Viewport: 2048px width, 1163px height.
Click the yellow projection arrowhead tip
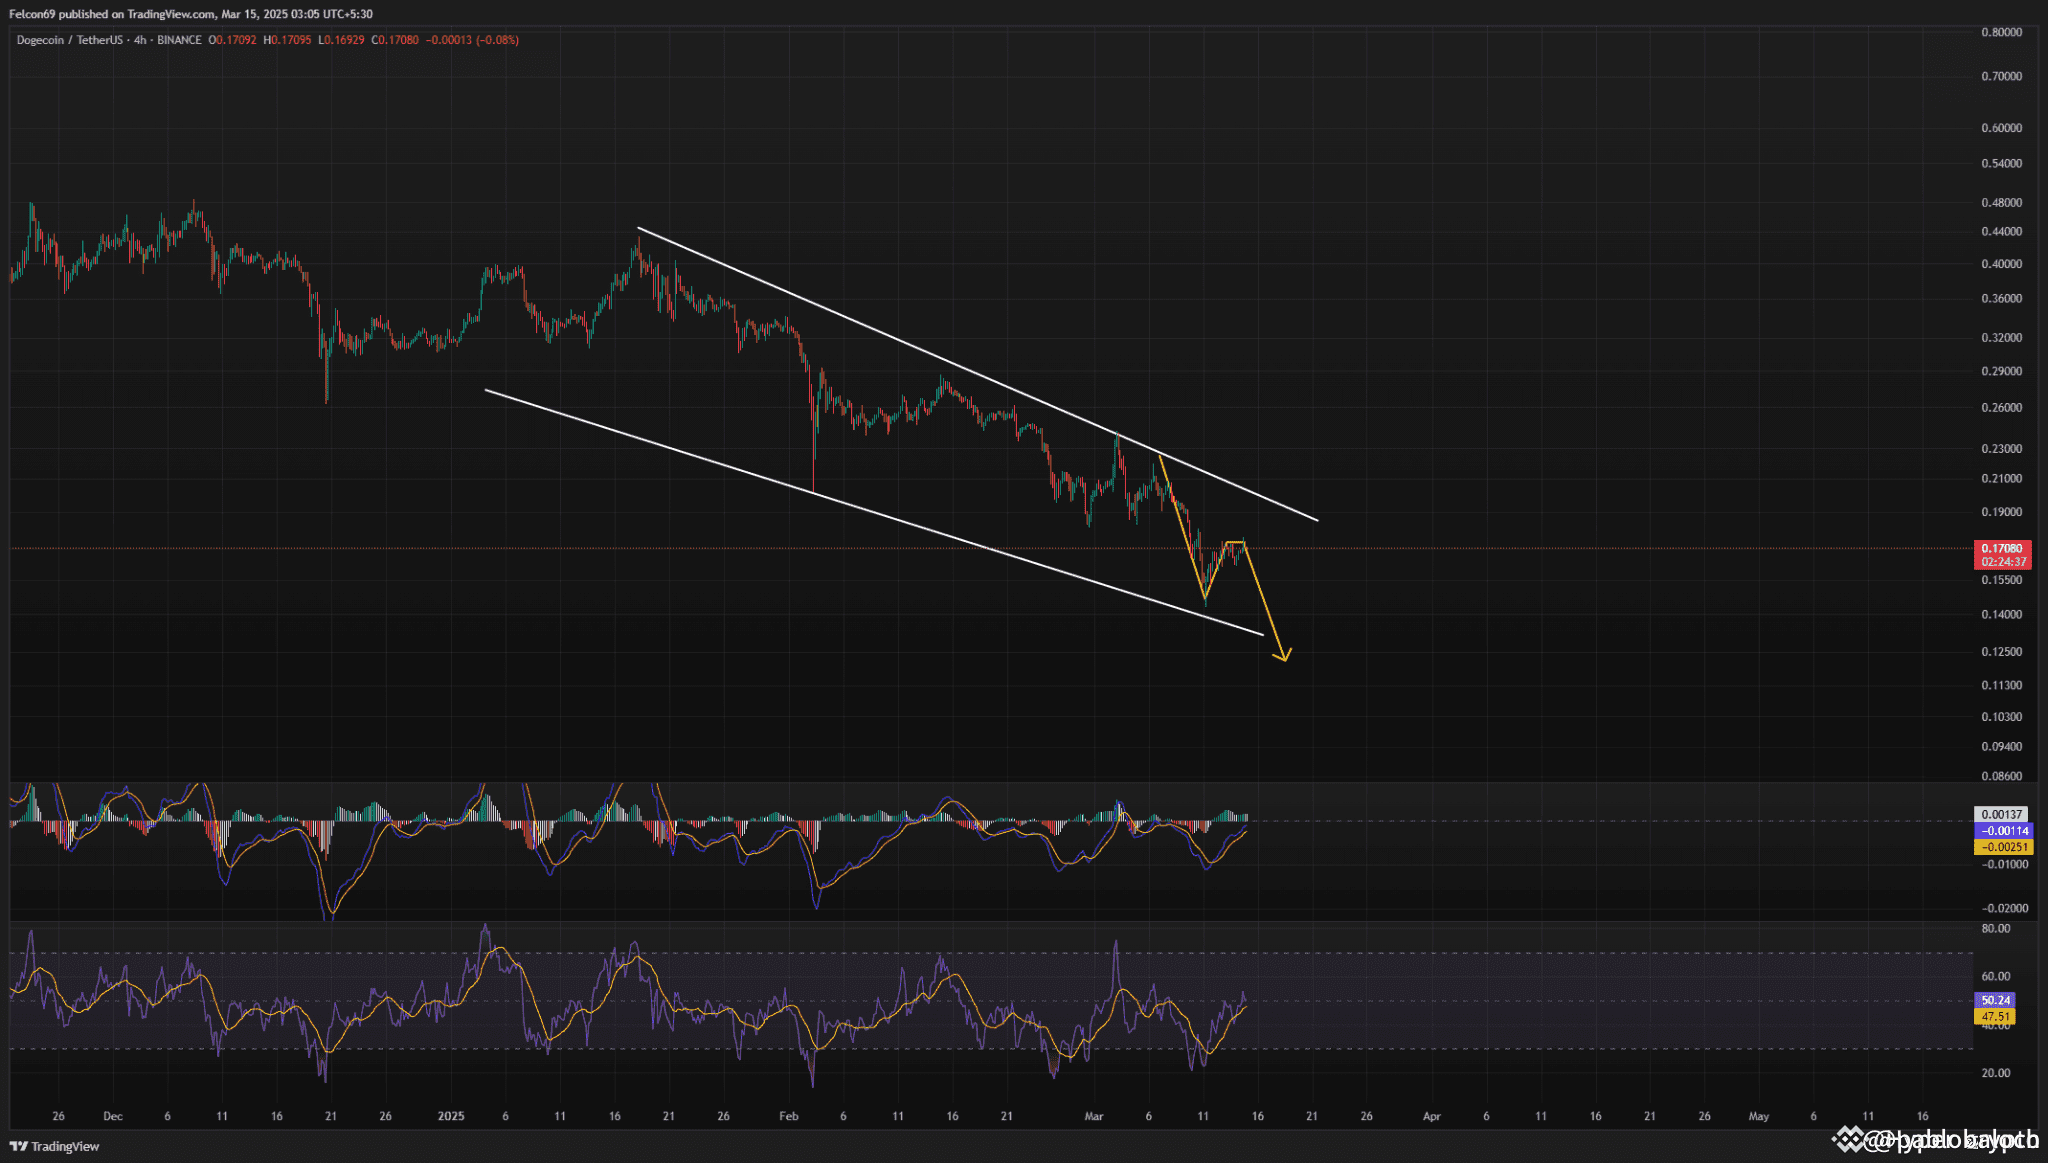click(x=1283, y=659)
